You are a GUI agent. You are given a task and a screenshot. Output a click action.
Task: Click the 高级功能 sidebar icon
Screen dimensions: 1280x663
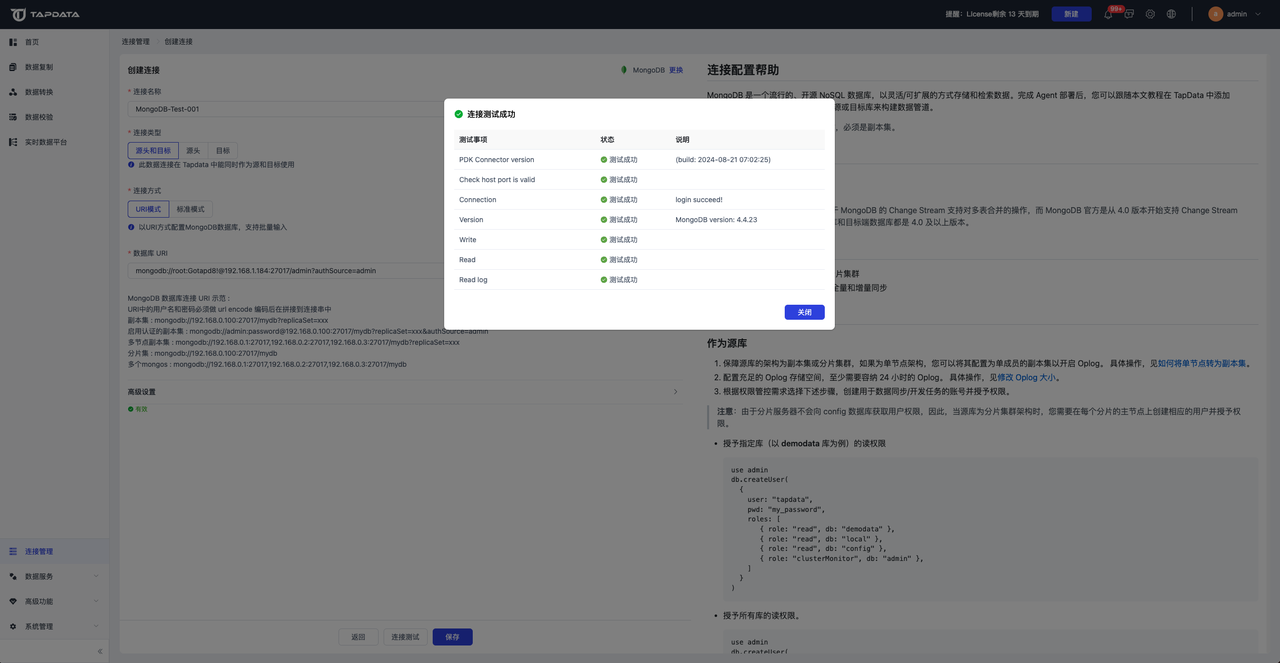coord(13,601)
